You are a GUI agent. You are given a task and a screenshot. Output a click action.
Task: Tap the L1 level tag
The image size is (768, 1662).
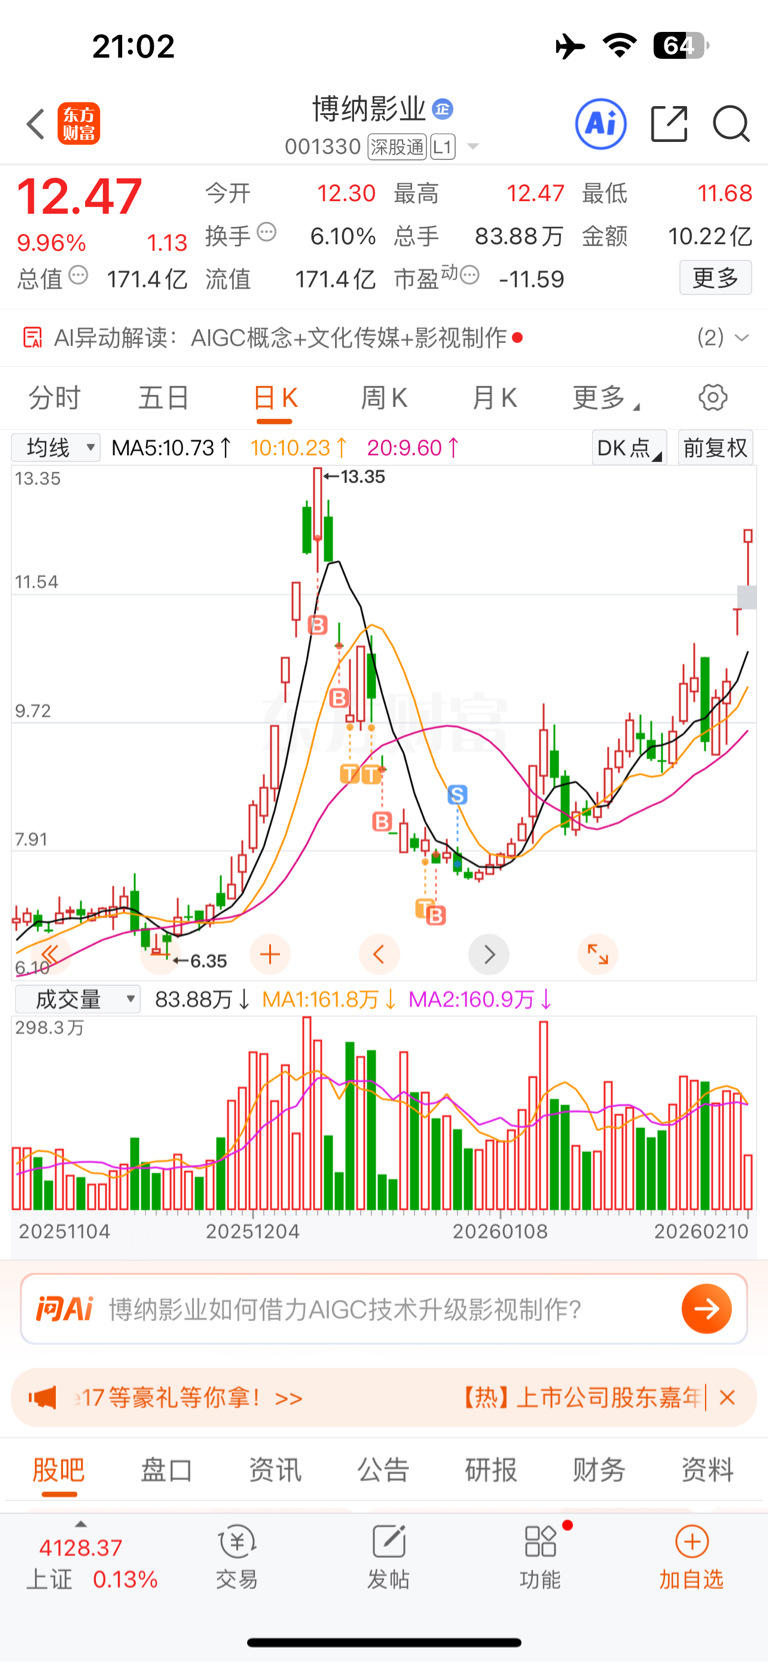point(443,147)
